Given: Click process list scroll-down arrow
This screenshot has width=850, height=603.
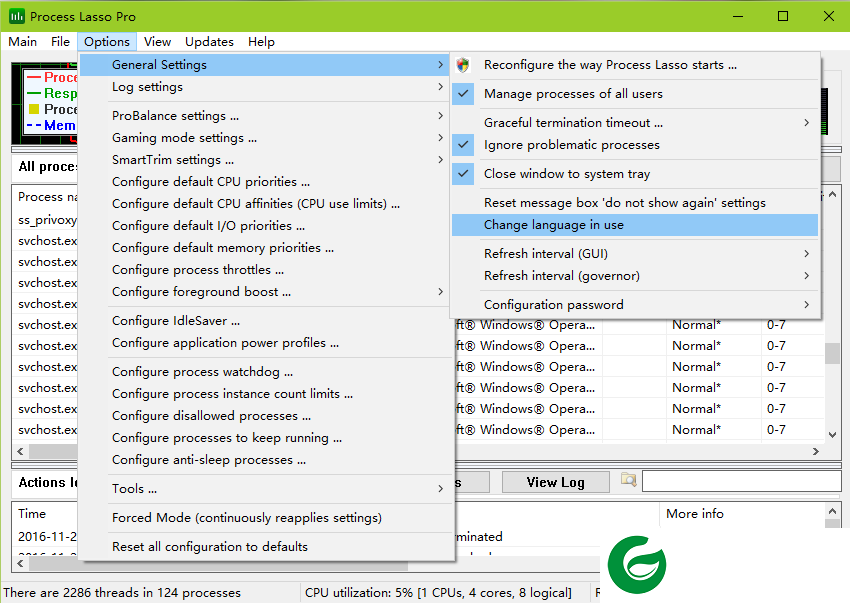Looking at the screenshot, I should coord(833,435).
